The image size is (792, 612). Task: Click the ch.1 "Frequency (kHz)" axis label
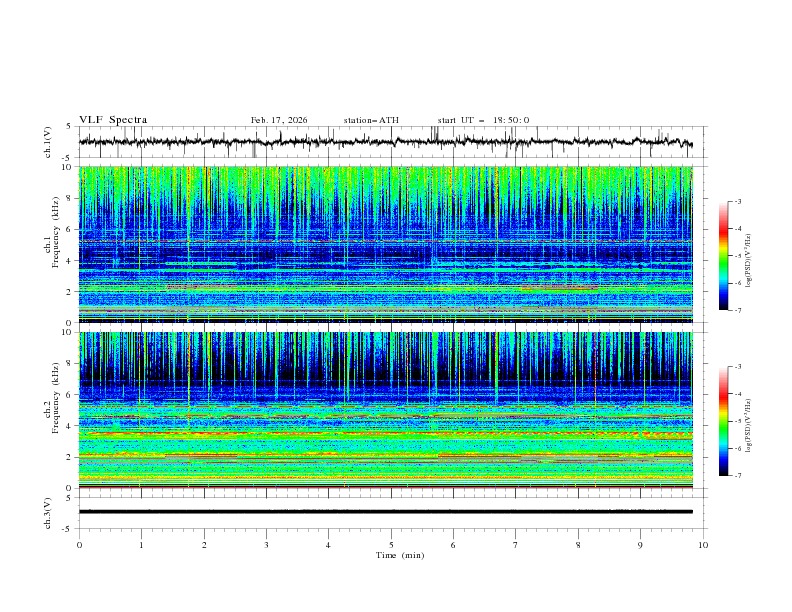click(56, 232)
